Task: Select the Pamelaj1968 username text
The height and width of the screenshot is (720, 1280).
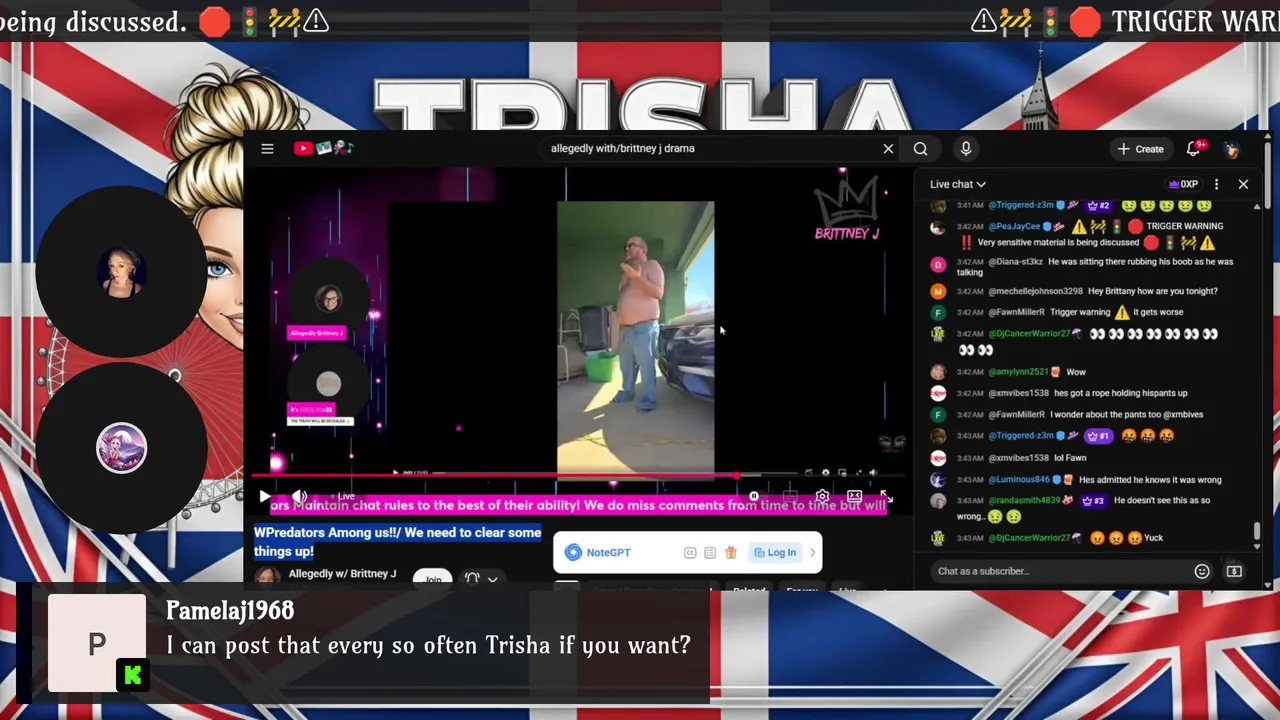Action: [x=230, y=611]
